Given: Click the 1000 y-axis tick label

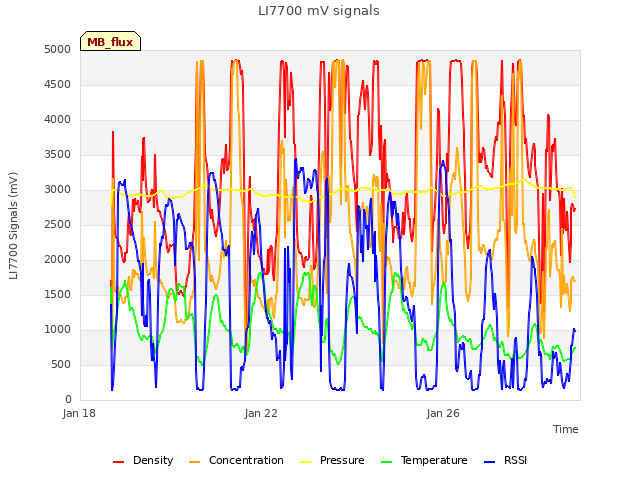Looking at the screenshot, I should (58, 330).
